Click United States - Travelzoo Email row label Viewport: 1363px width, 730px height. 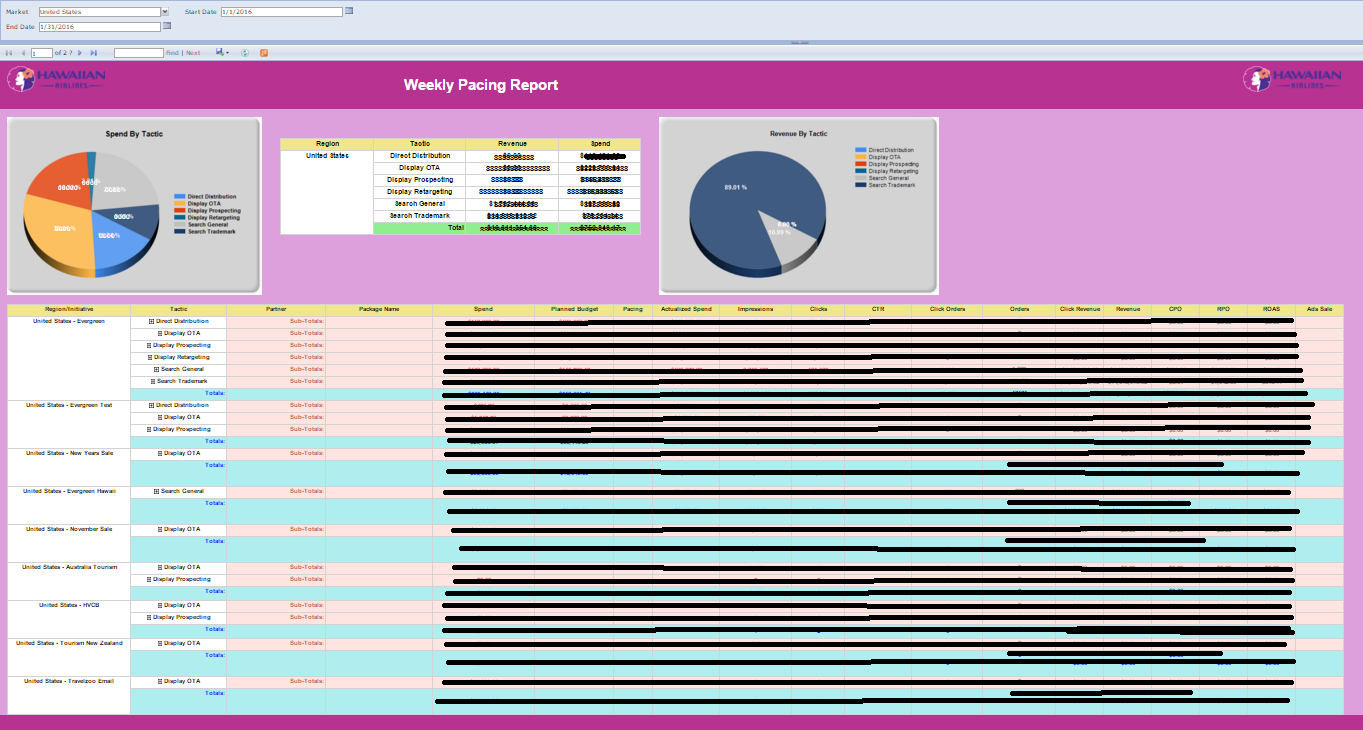coord(69,682)
